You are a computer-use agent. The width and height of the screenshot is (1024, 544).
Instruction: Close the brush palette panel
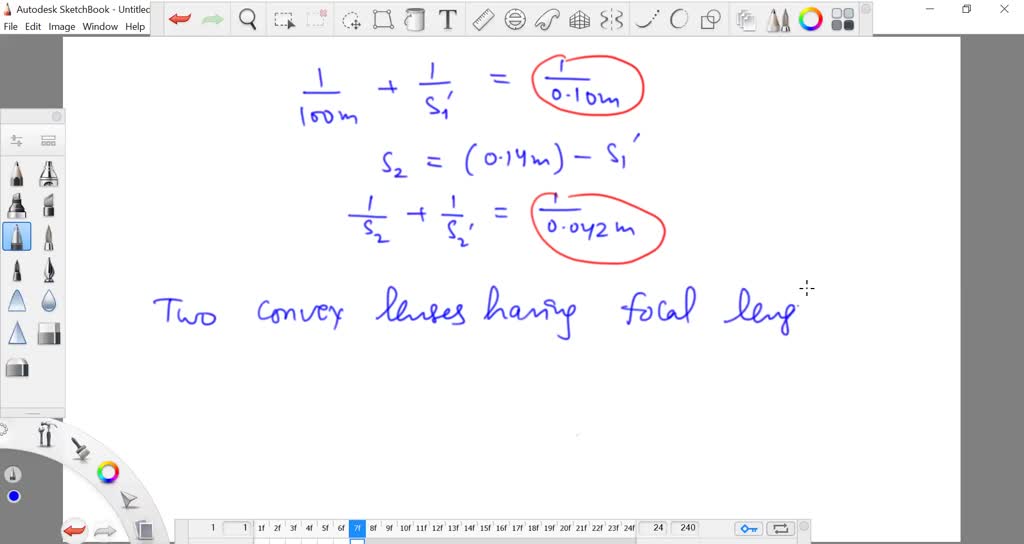coord(56,116)
